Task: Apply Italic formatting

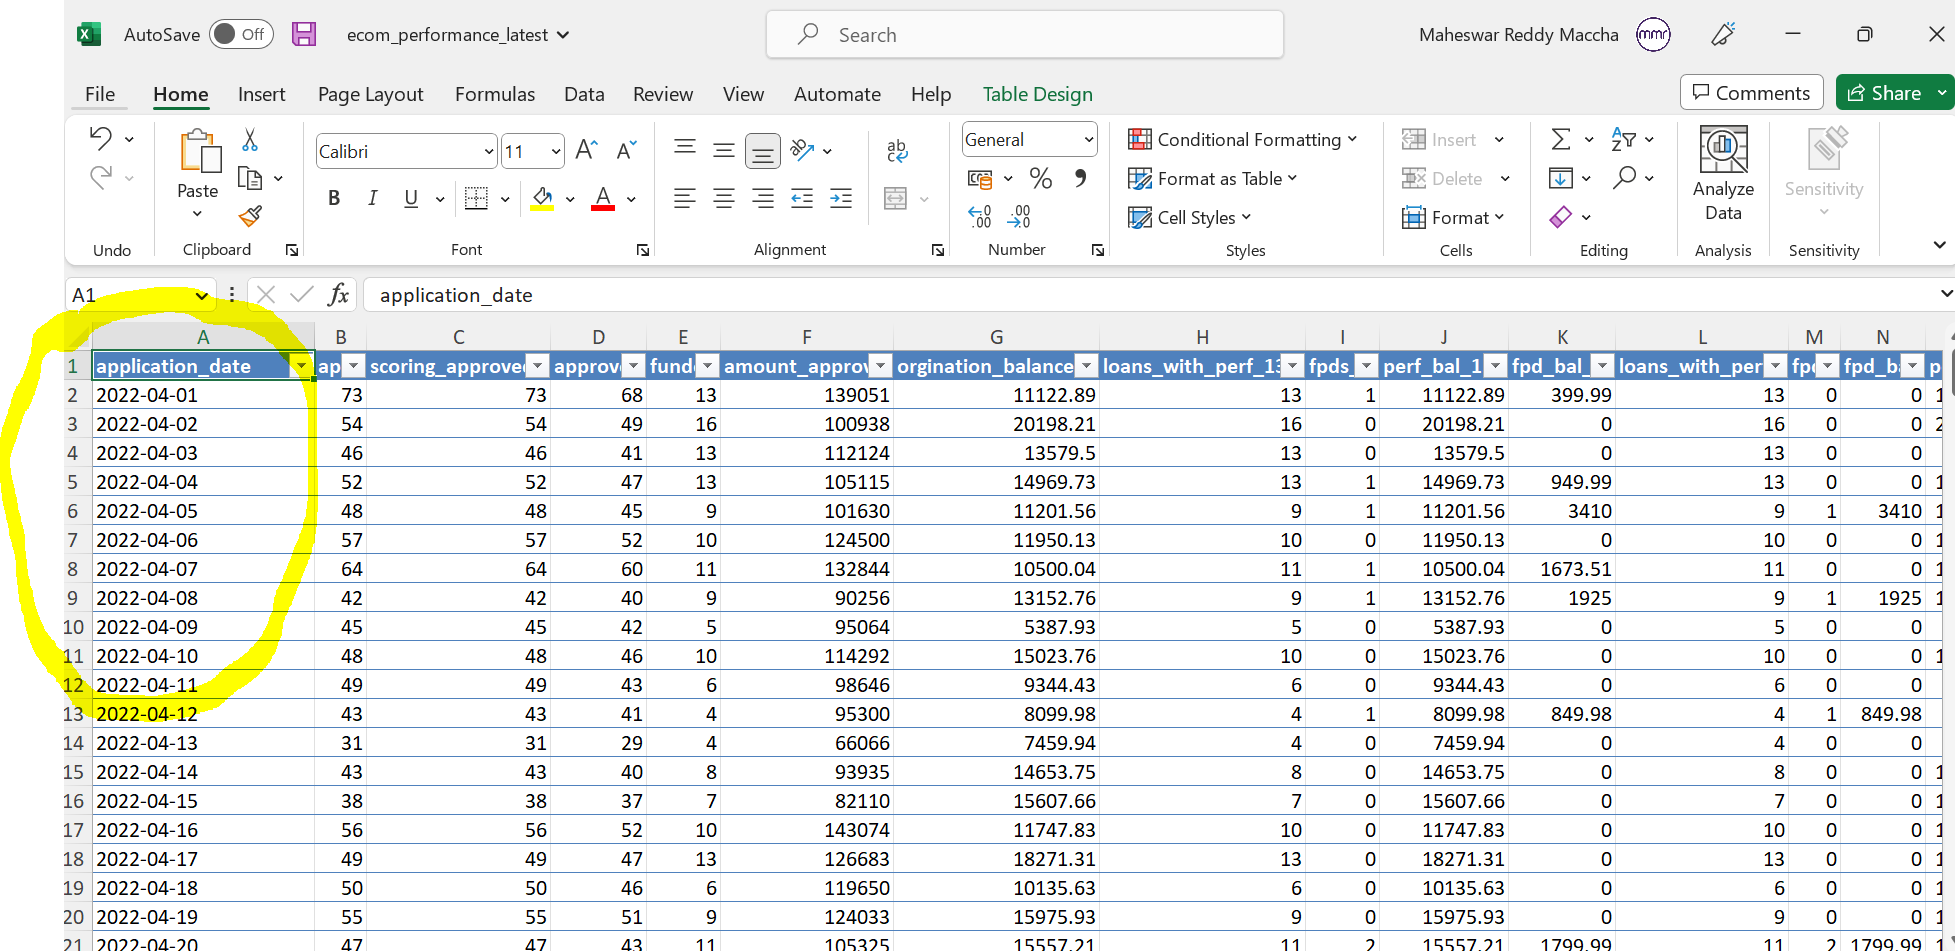Action: pos(372,198)
